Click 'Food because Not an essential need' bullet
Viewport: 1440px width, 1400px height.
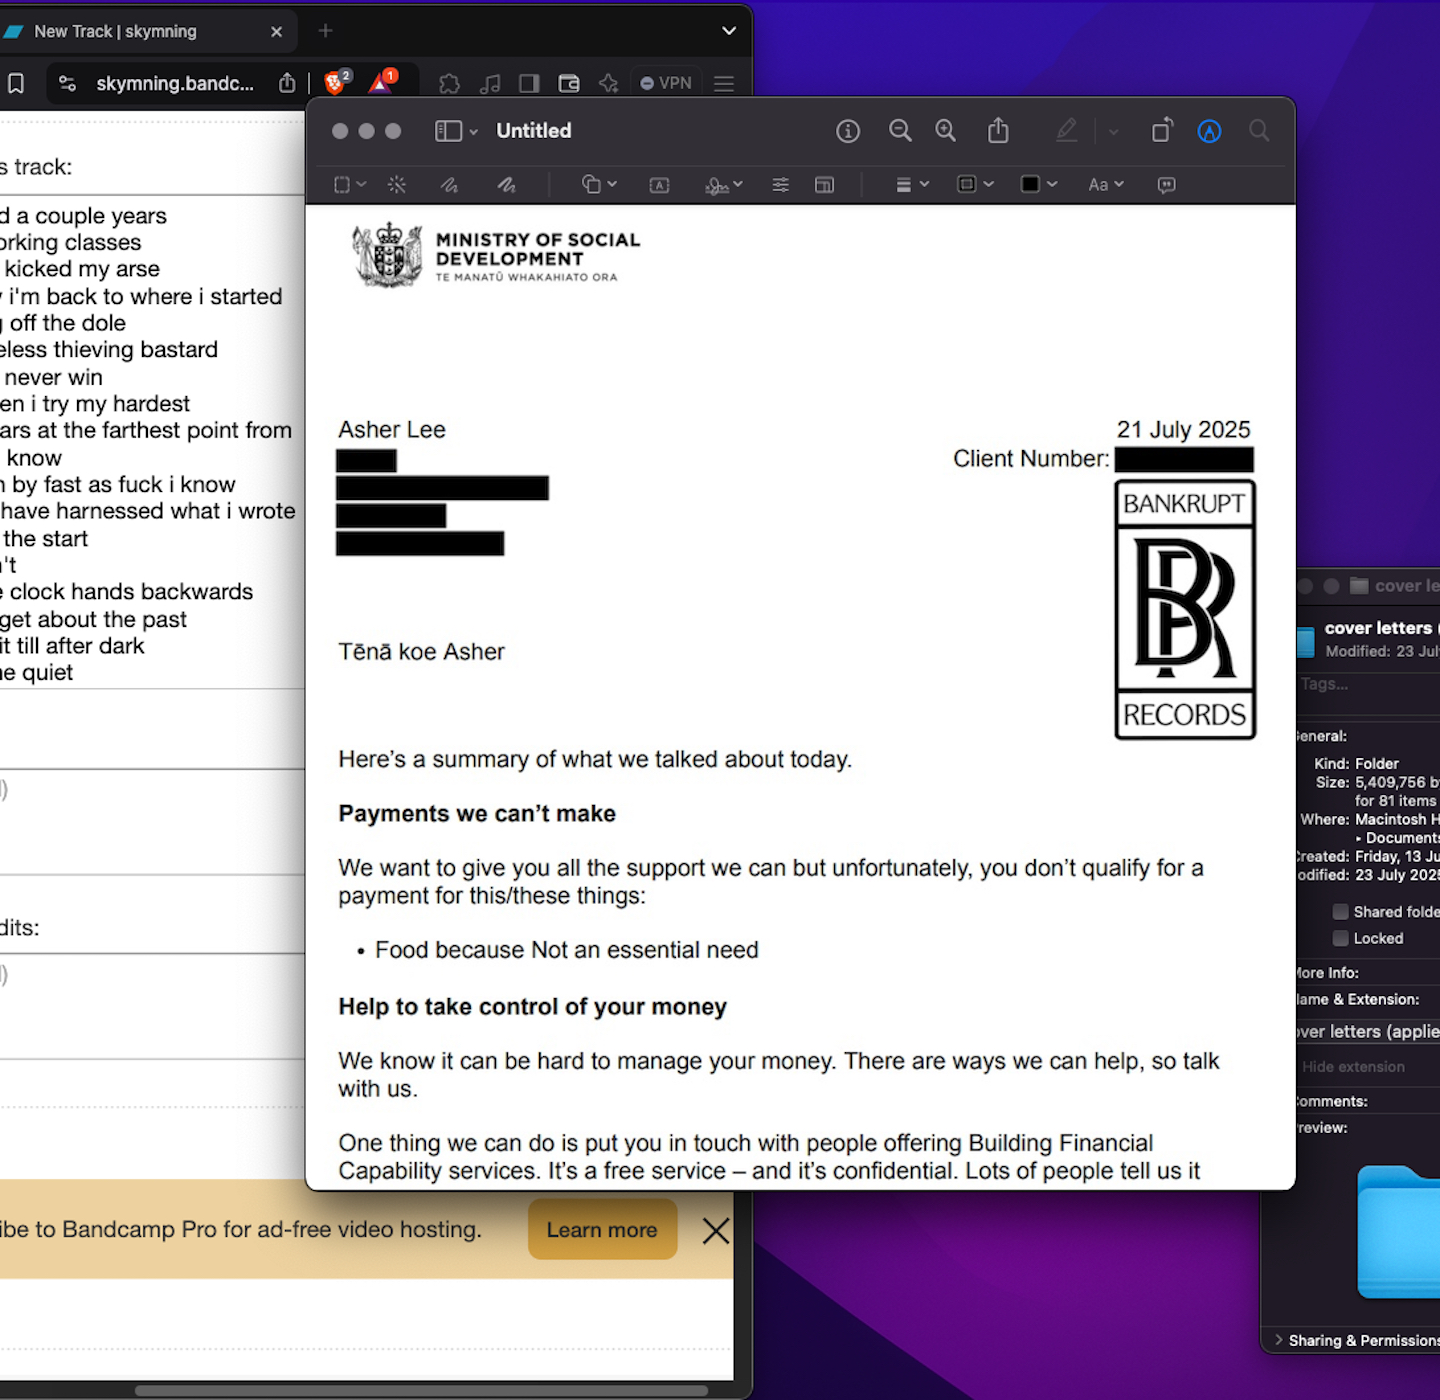click(566, 950)
